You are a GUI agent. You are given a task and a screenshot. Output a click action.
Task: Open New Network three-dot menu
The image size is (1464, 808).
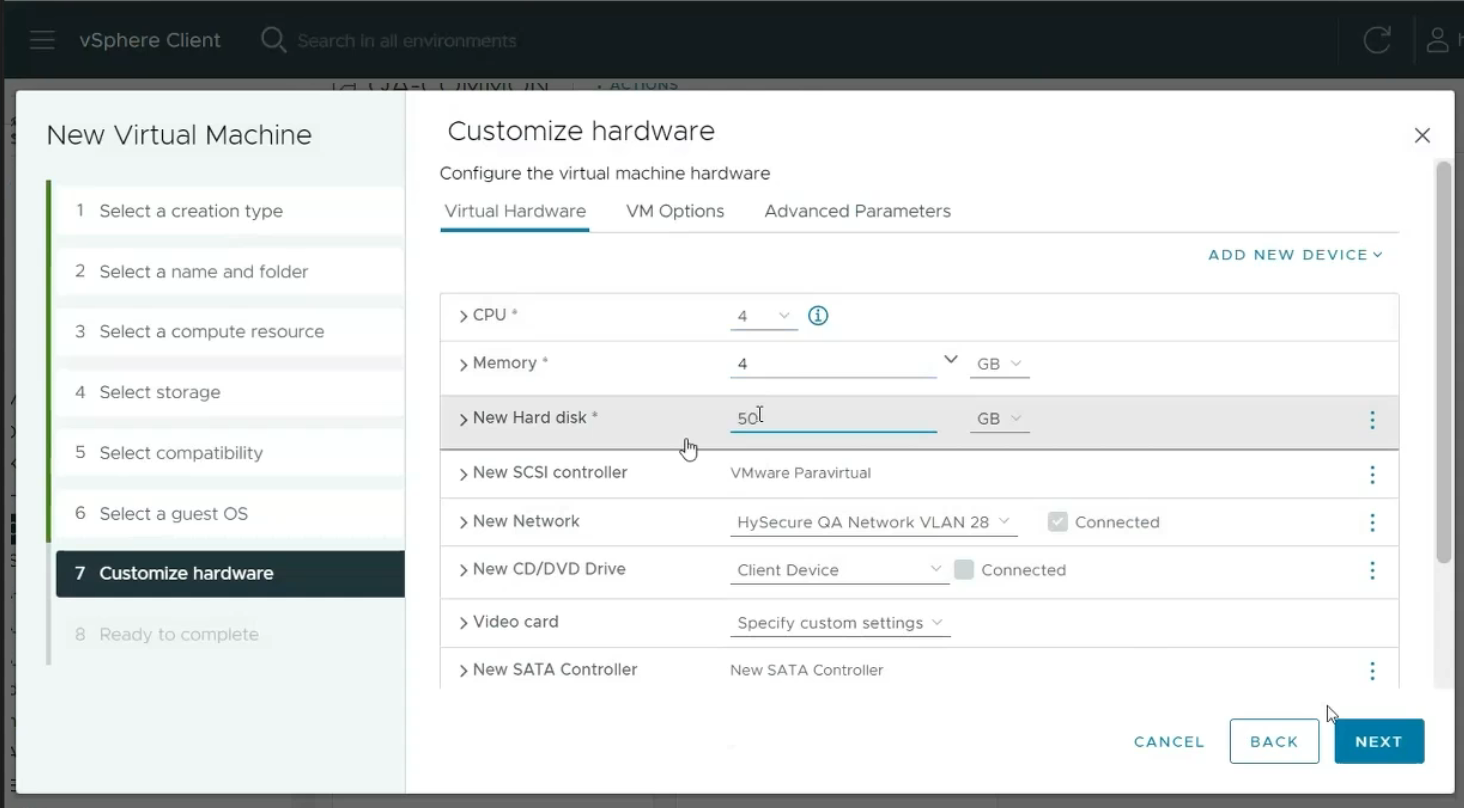point(1372,522)
